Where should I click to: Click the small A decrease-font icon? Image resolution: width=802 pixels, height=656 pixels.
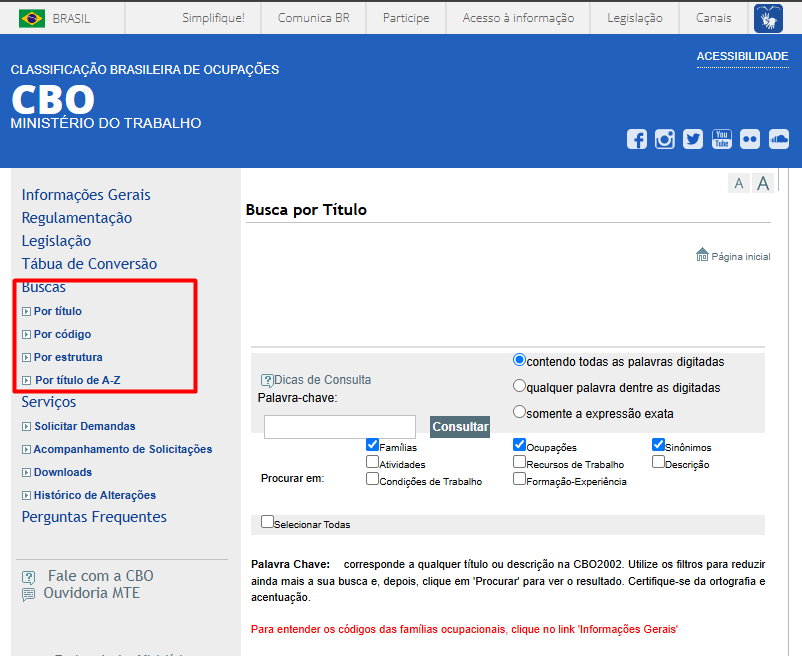(739, 183)
